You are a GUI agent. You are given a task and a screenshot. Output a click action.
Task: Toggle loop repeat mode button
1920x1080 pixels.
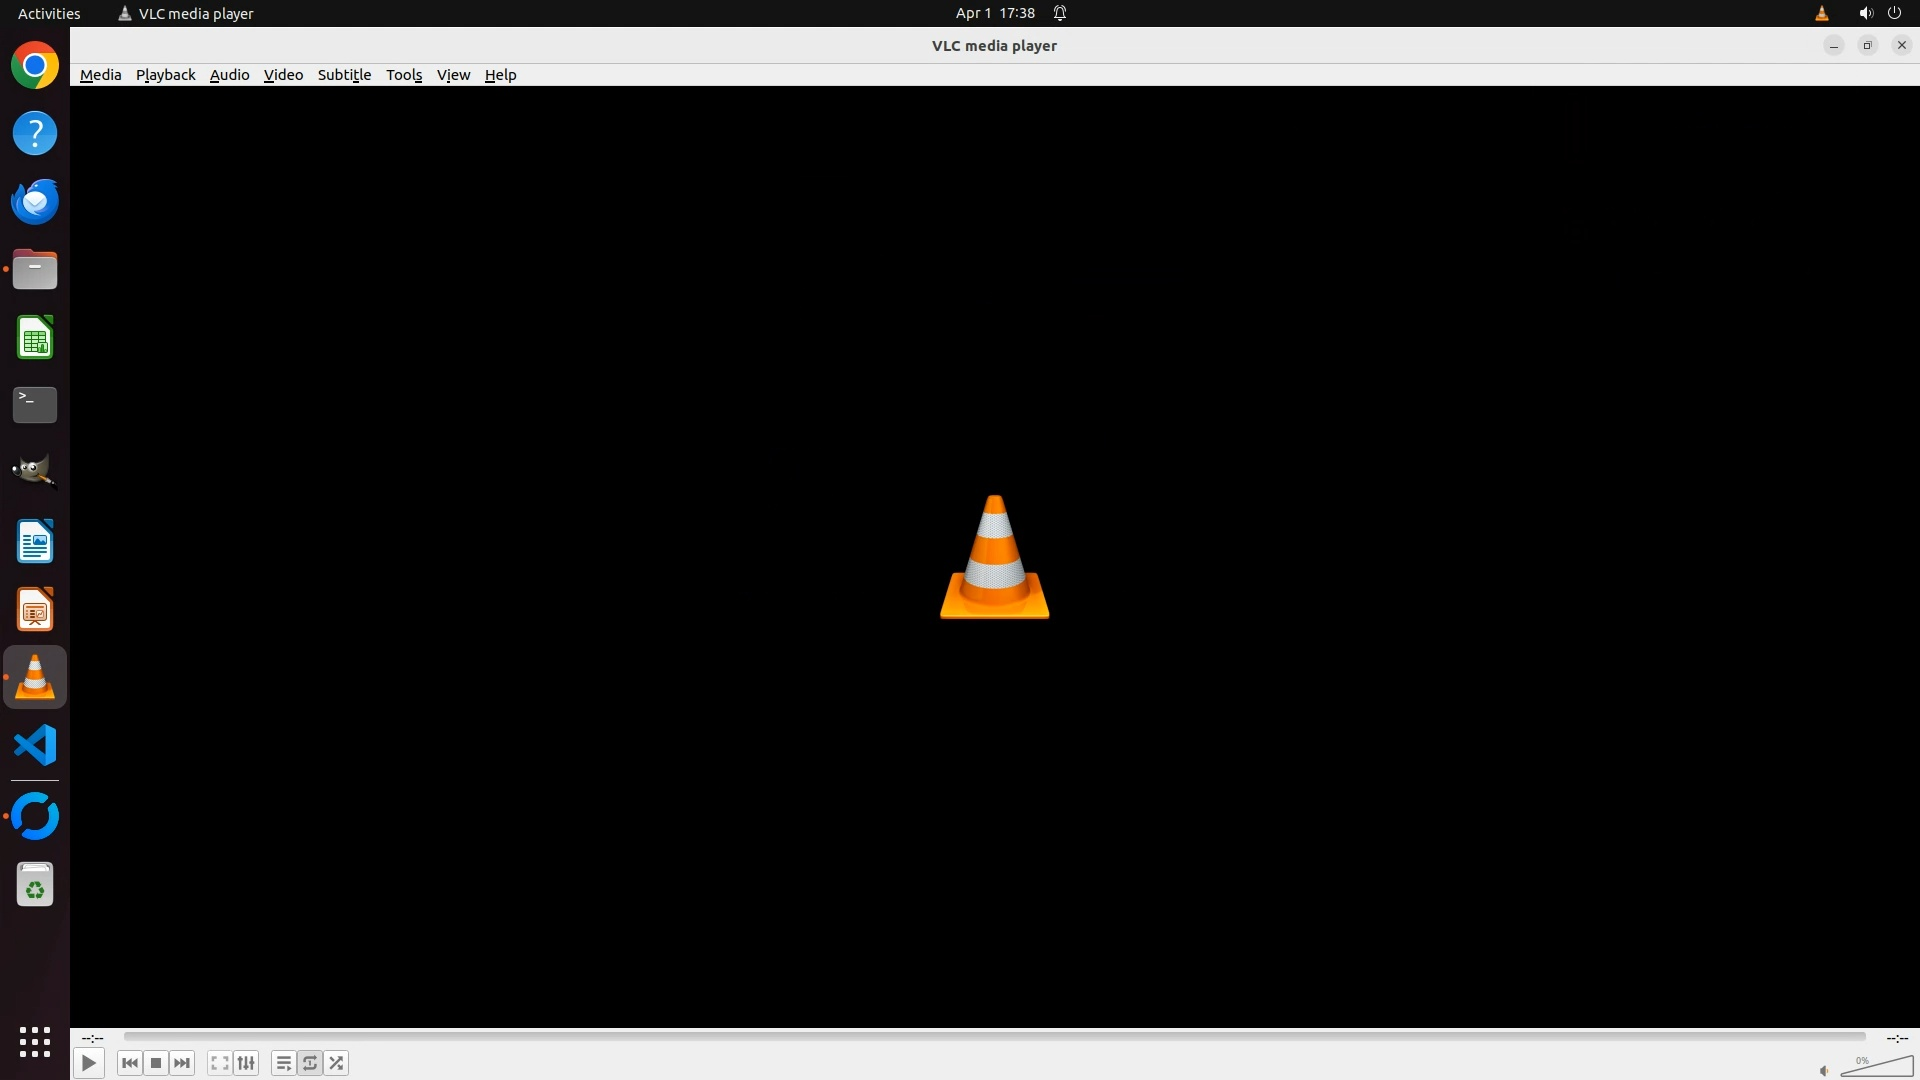tap(310, 1063)
